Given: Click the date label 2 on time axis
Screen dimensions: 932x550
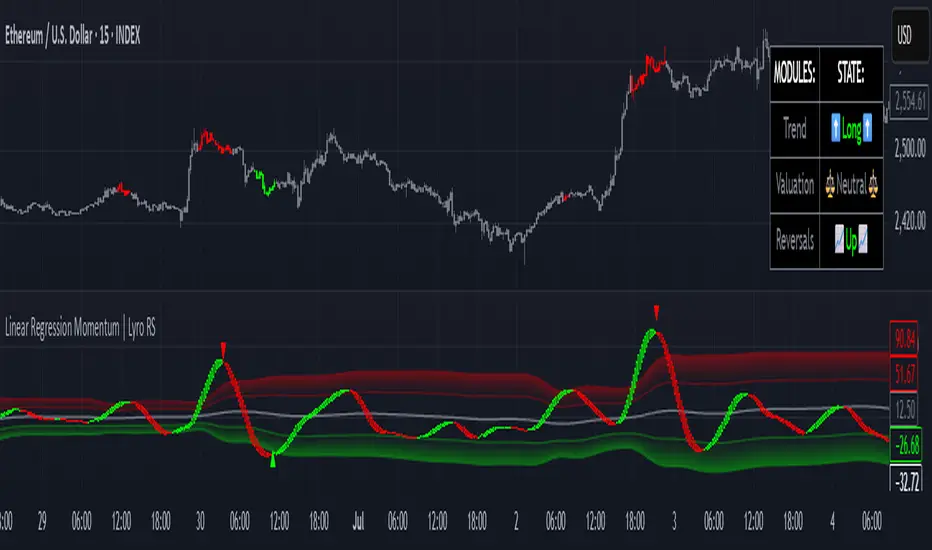Looking at the screenshot, I should tap(516, 521).
